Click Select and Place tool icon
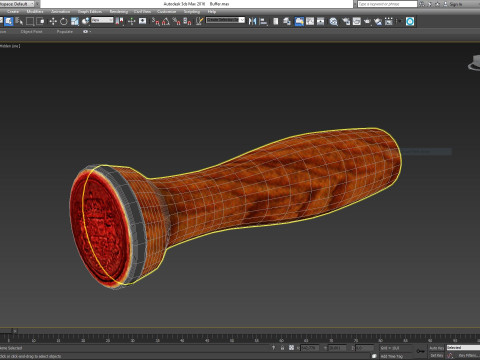The image size is (480, 360). 85,21
